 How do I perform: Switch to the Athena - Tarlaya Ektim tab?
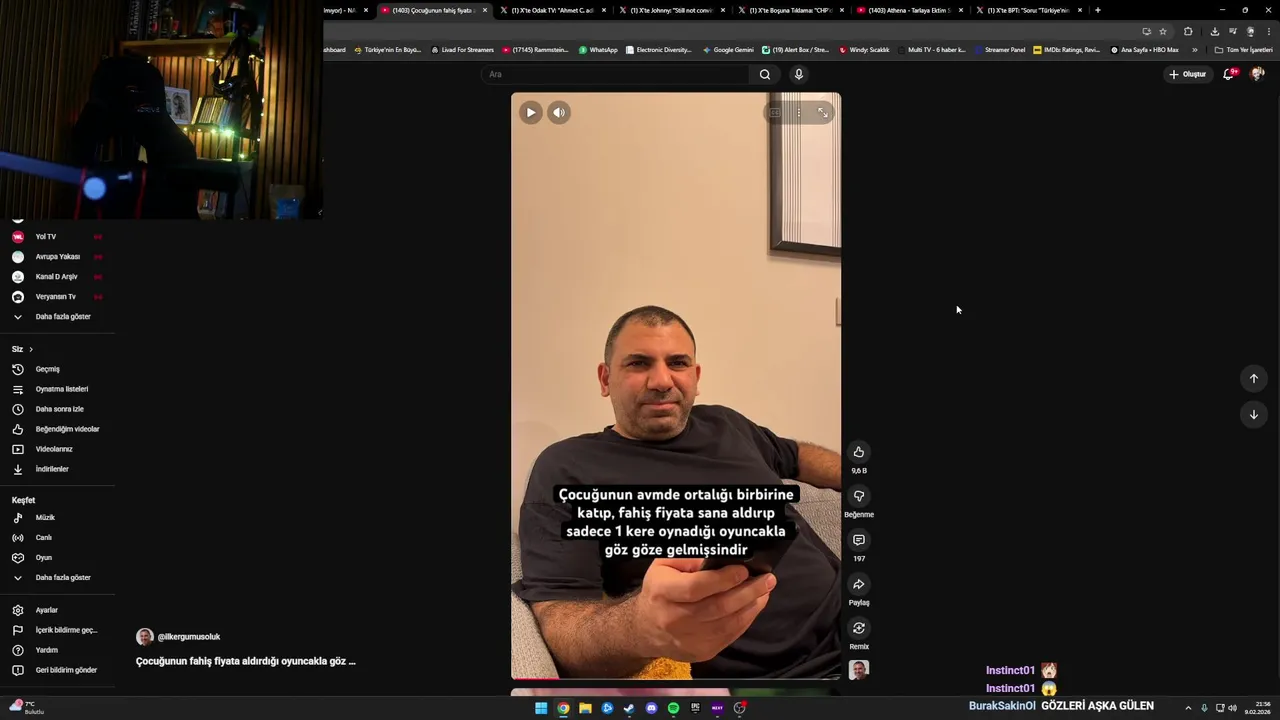pos(910,10)
